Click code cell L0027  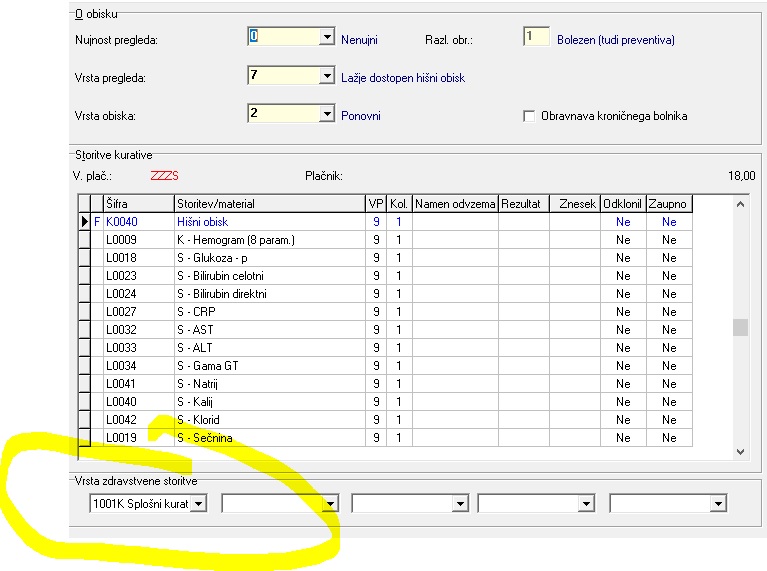(x=139, y=312)
